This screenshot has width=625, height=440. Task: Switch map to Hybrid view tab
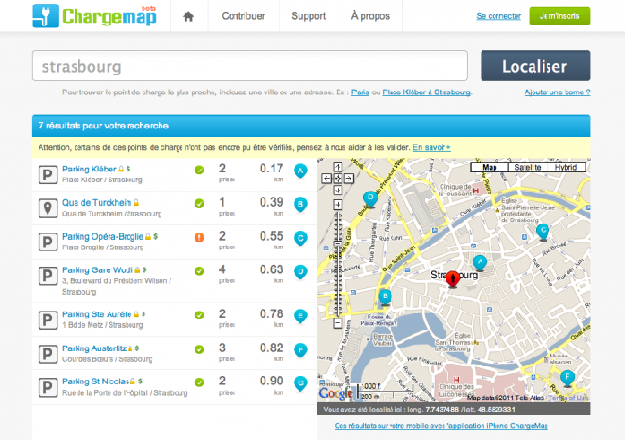point(566,167)
